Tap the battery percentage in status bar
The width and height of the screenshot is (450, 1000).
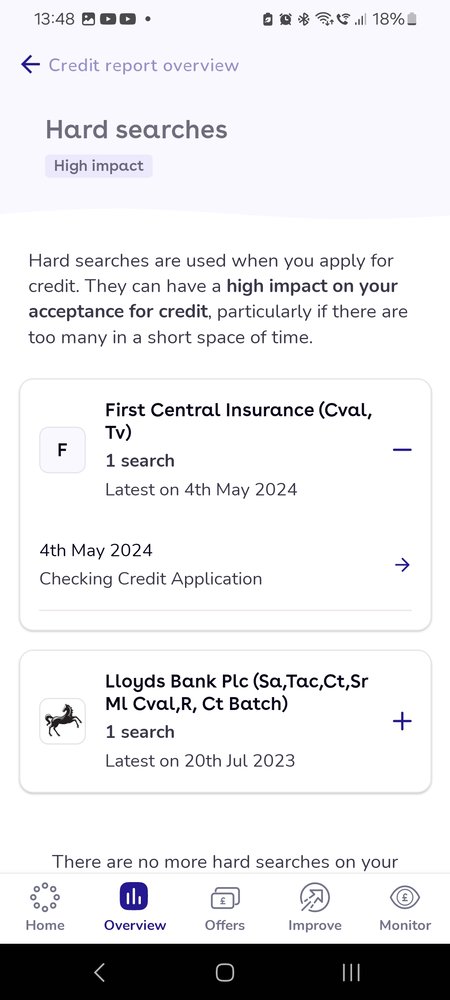click(388, 19)
